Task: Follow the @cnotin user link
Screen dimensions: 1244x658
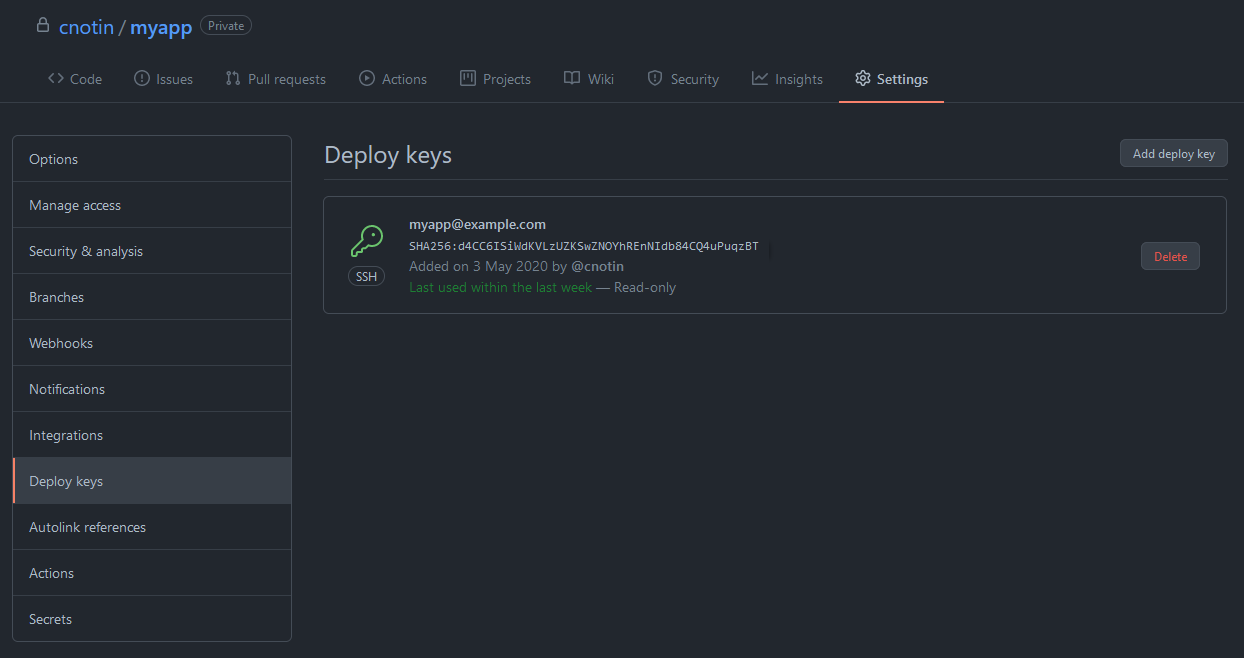Action: pyautogui.click(x=597, y=267)
